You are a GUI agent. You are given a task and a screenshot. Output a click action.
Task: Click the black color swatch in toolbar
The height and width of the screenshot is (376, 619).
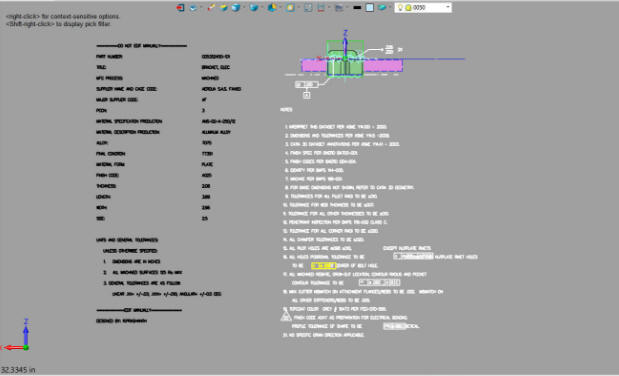[x=357, y=8]
